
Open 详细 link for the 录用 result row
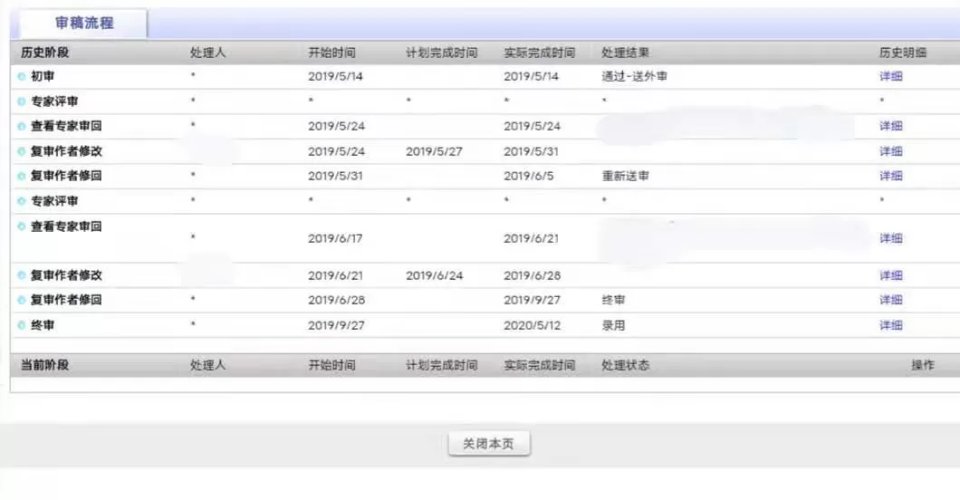coord(890,326)
